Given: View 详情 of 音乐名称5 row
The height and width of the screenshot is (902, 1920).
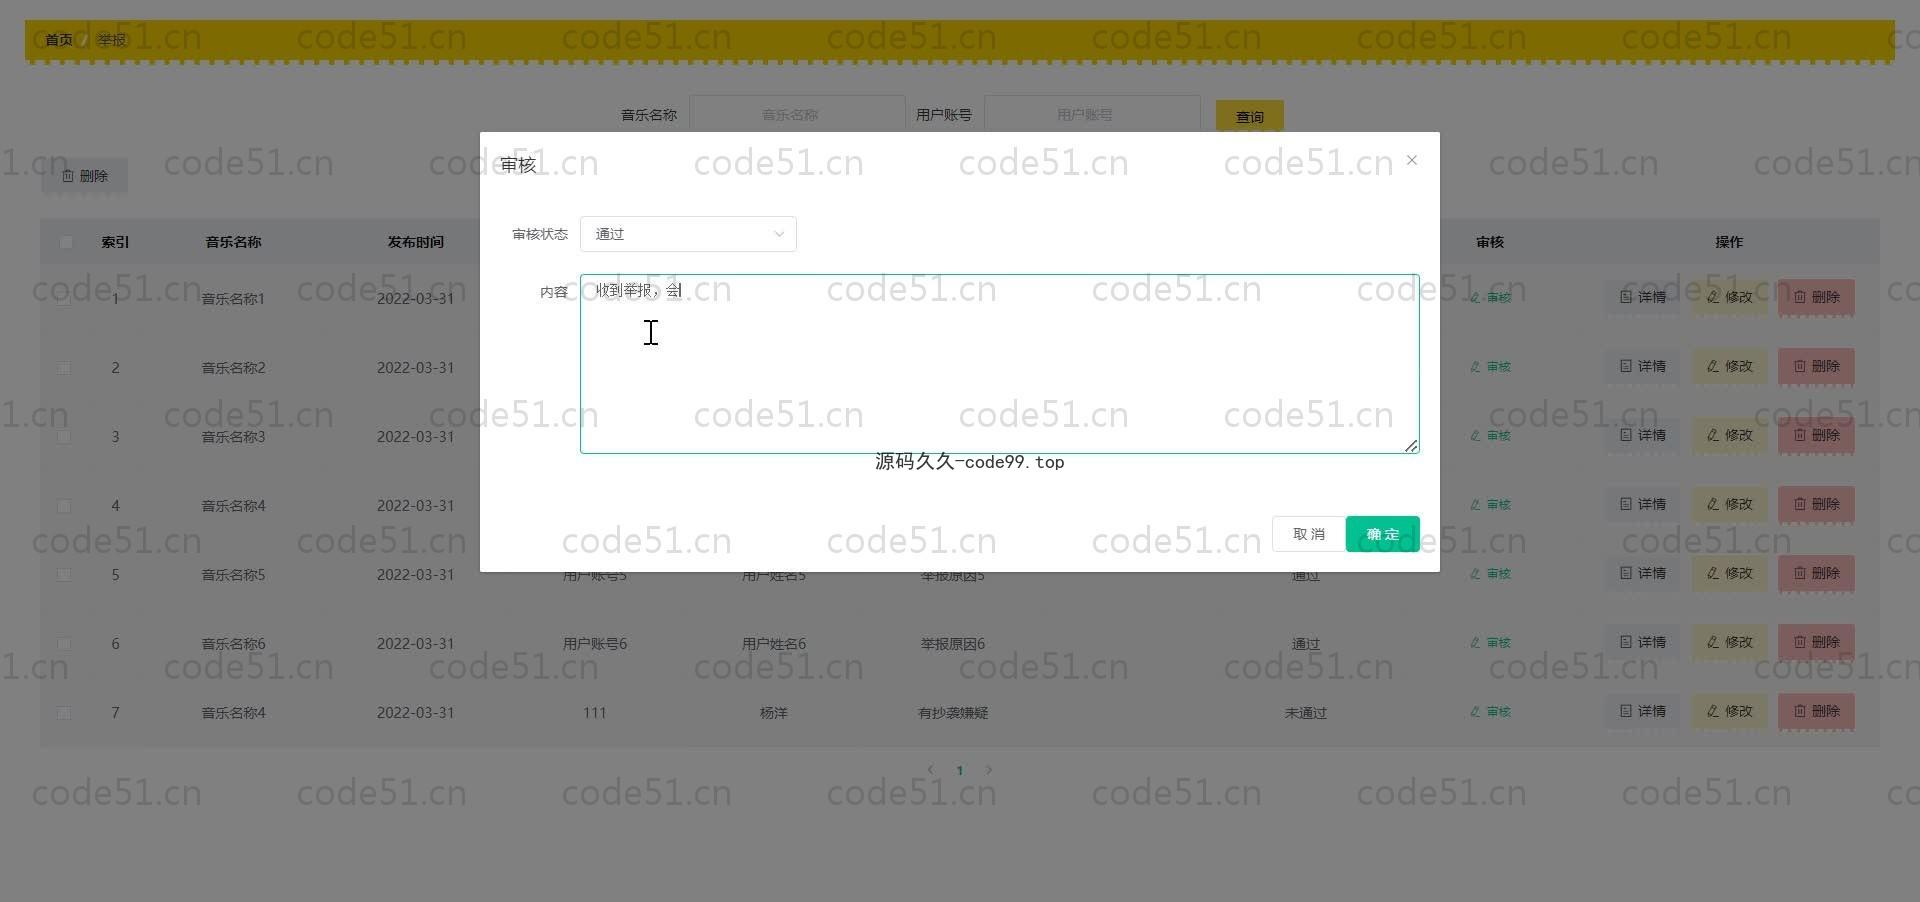Looking at the screenshot, I should pyautogui.click(x=1643, y=573).
